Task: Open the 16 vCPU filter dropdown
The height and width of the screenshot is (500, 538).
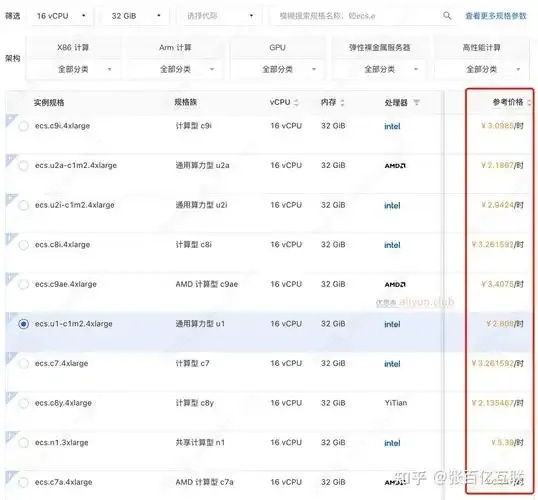Action: pyautogui.click(x=62, y=16)
